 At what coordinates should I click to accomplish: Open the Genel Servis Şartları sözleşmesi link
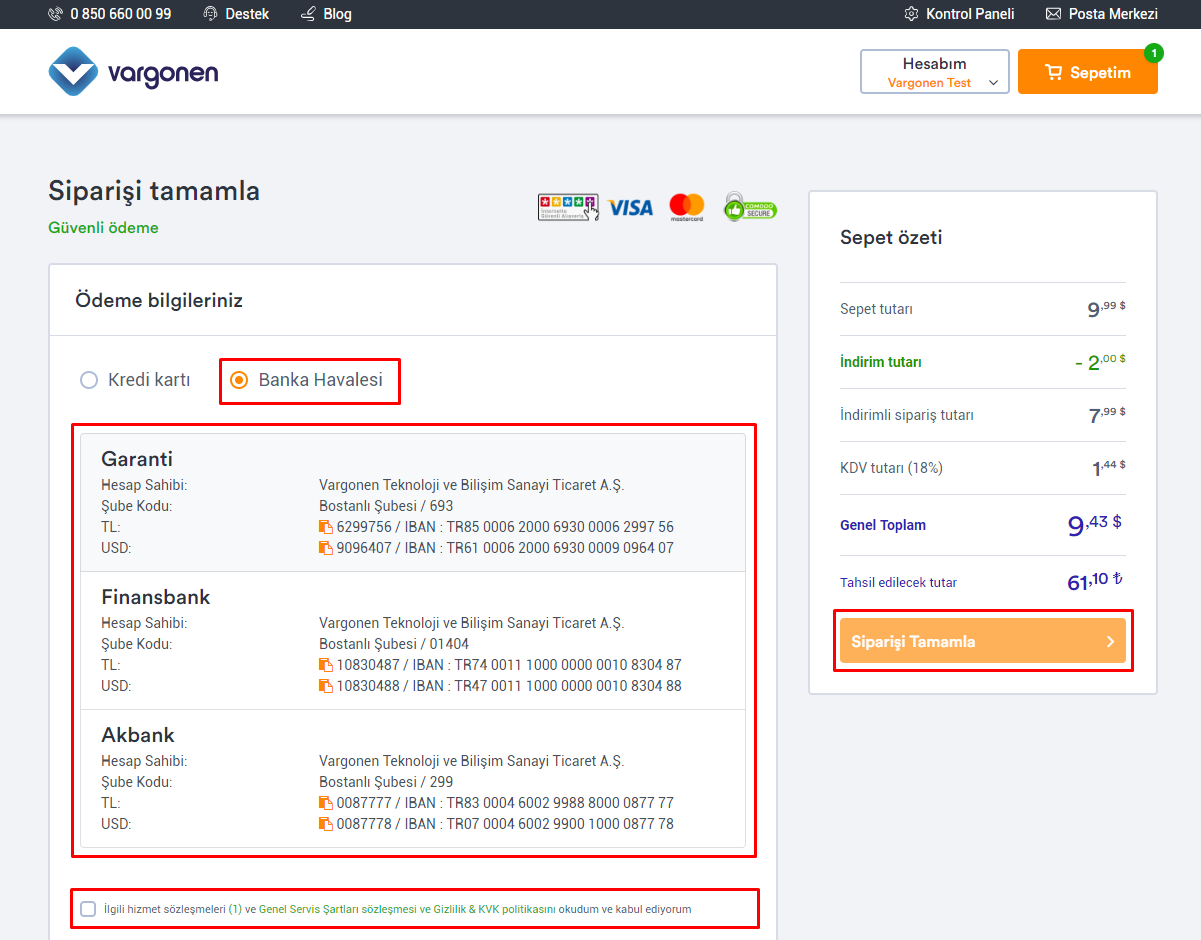337,909
